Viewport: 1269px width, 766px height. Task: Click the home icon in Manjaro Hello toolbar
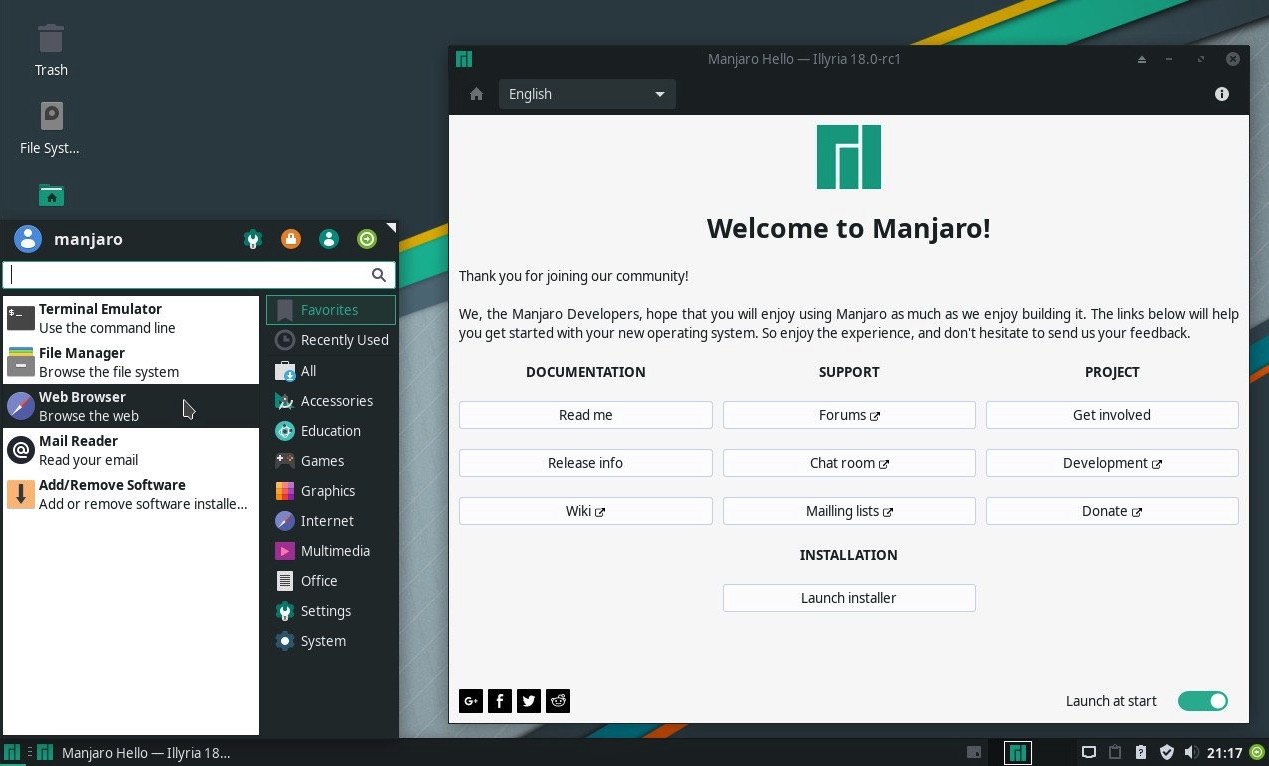476,93
